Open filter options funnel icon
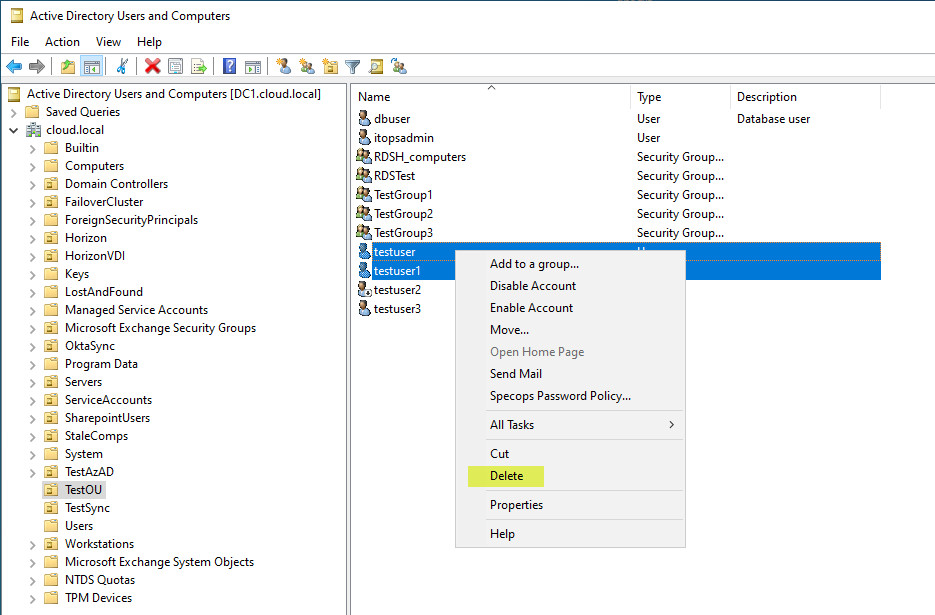 (352, 66)
